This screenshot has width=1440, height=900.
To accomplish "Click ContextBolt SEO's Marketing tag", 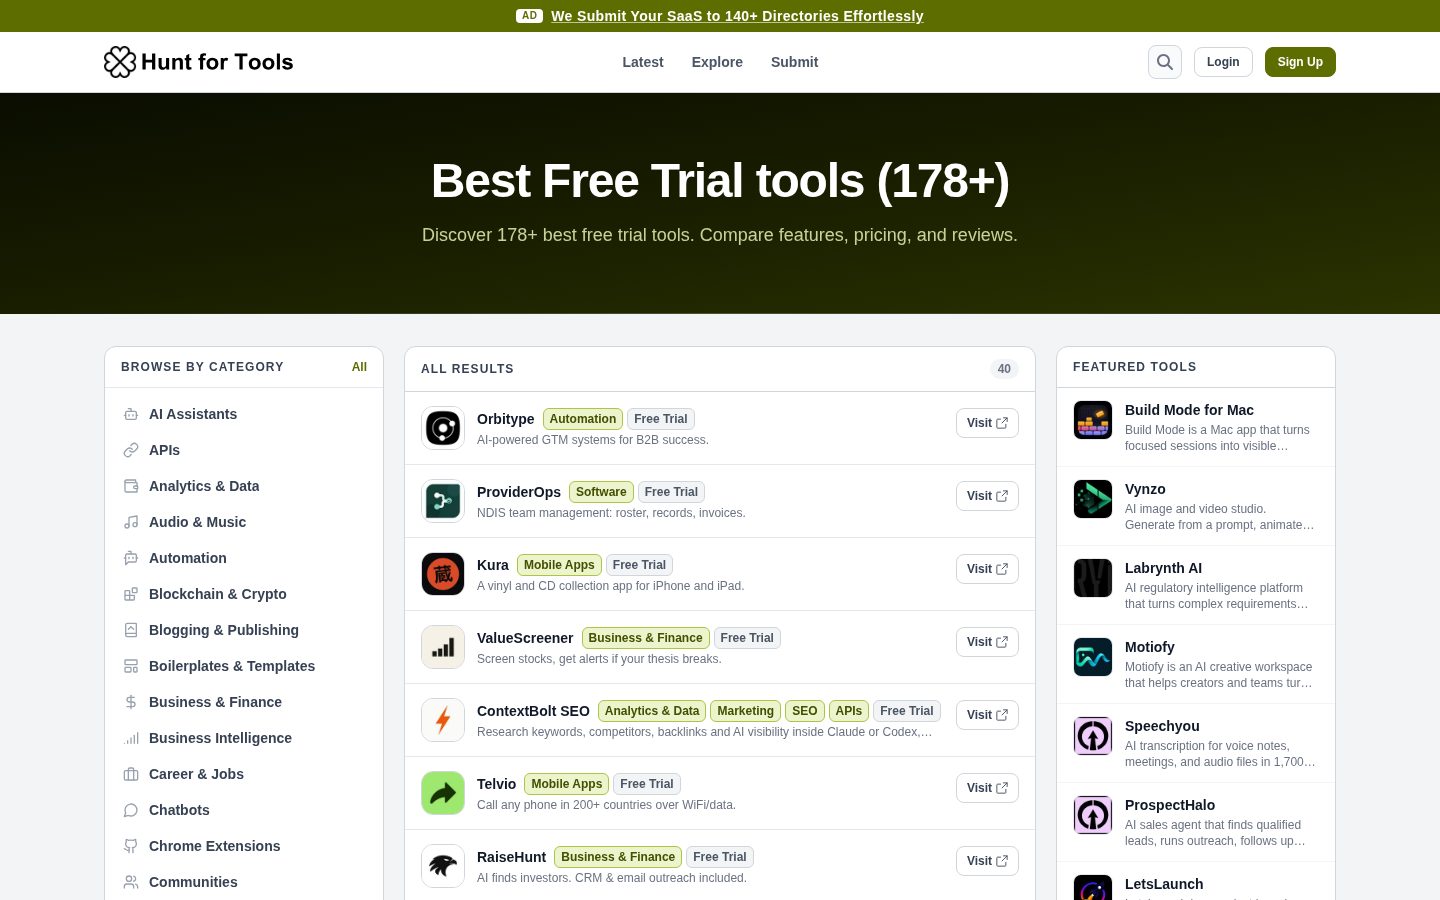I will [745, 711].
